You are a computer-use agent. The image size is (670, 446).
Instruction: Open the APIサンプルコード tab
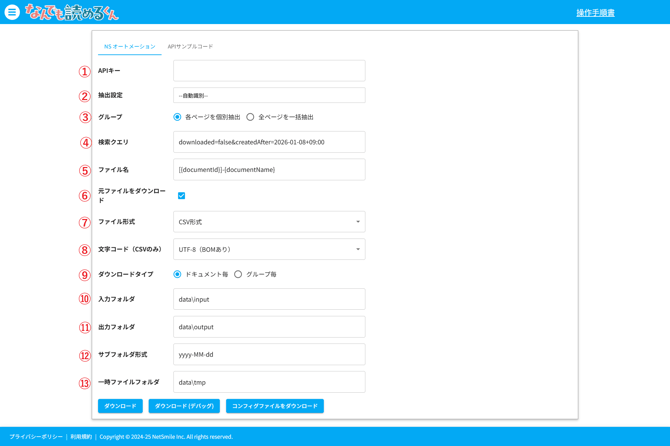coord(190,46)
